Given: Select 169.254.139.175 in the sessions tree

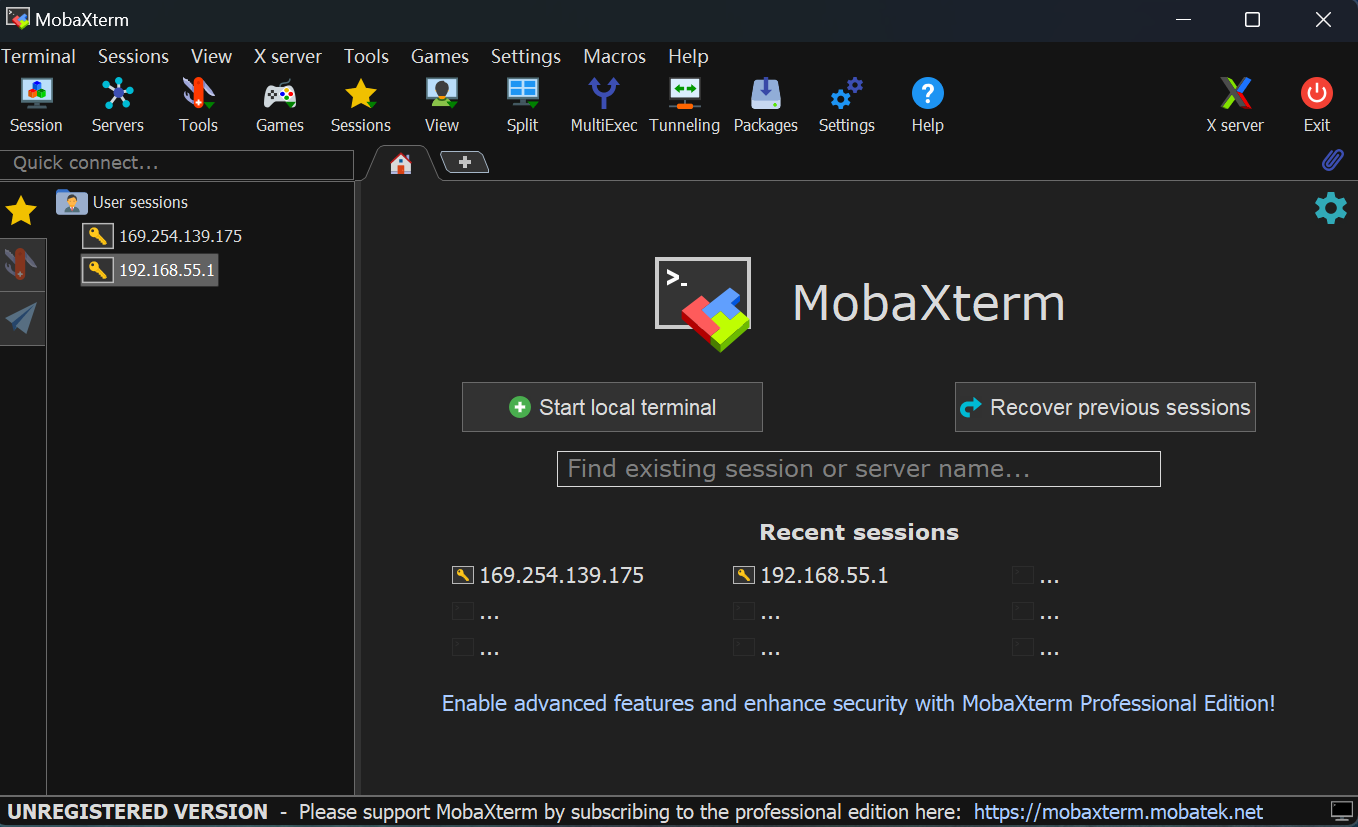Looking at the screenshot, I should pos(163,236).
